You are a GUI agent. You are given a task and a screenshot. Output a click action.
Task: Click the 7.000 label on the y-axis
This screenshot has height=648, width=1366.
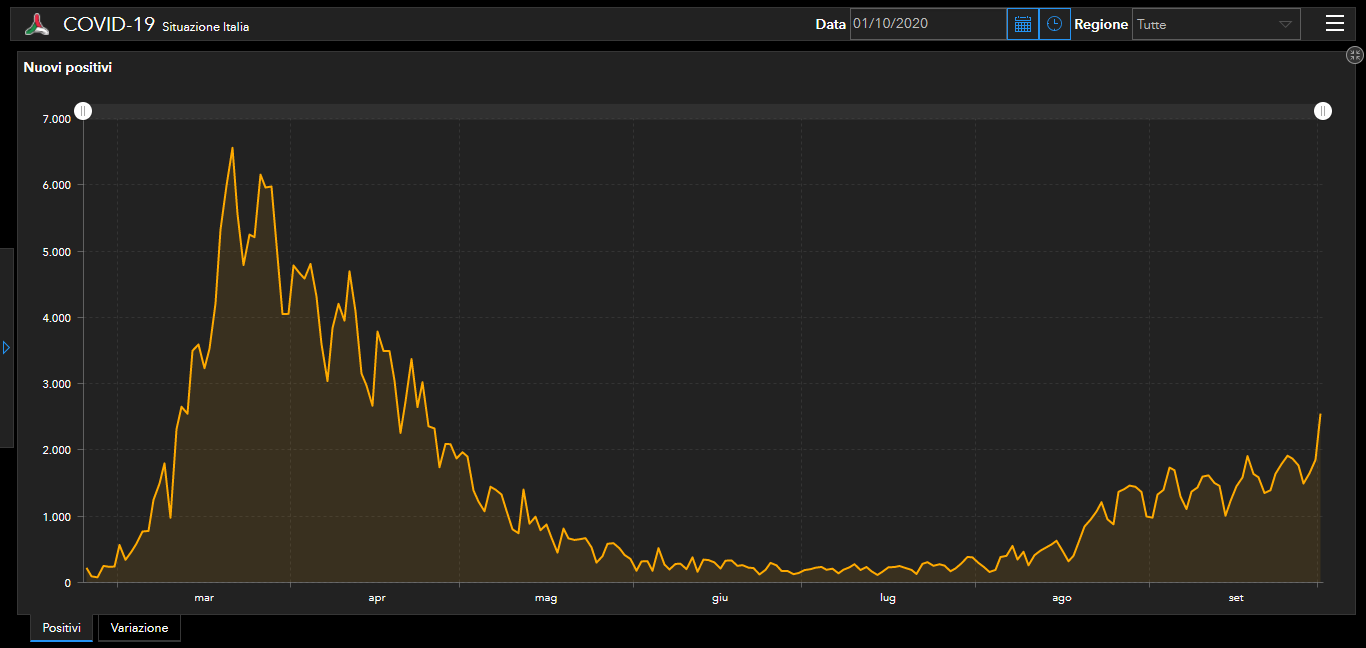click(56, 119)
